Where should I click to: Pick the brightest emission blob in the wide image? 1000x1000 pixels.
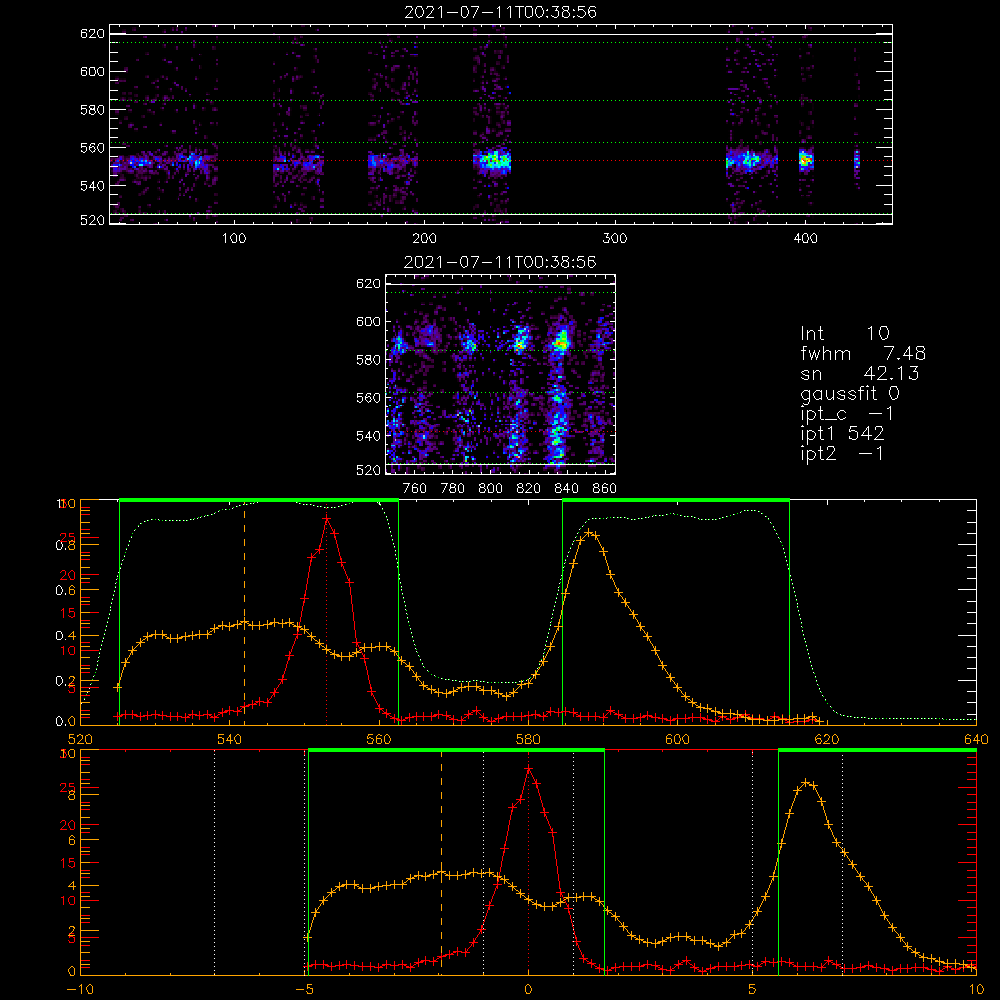[492, 160]
